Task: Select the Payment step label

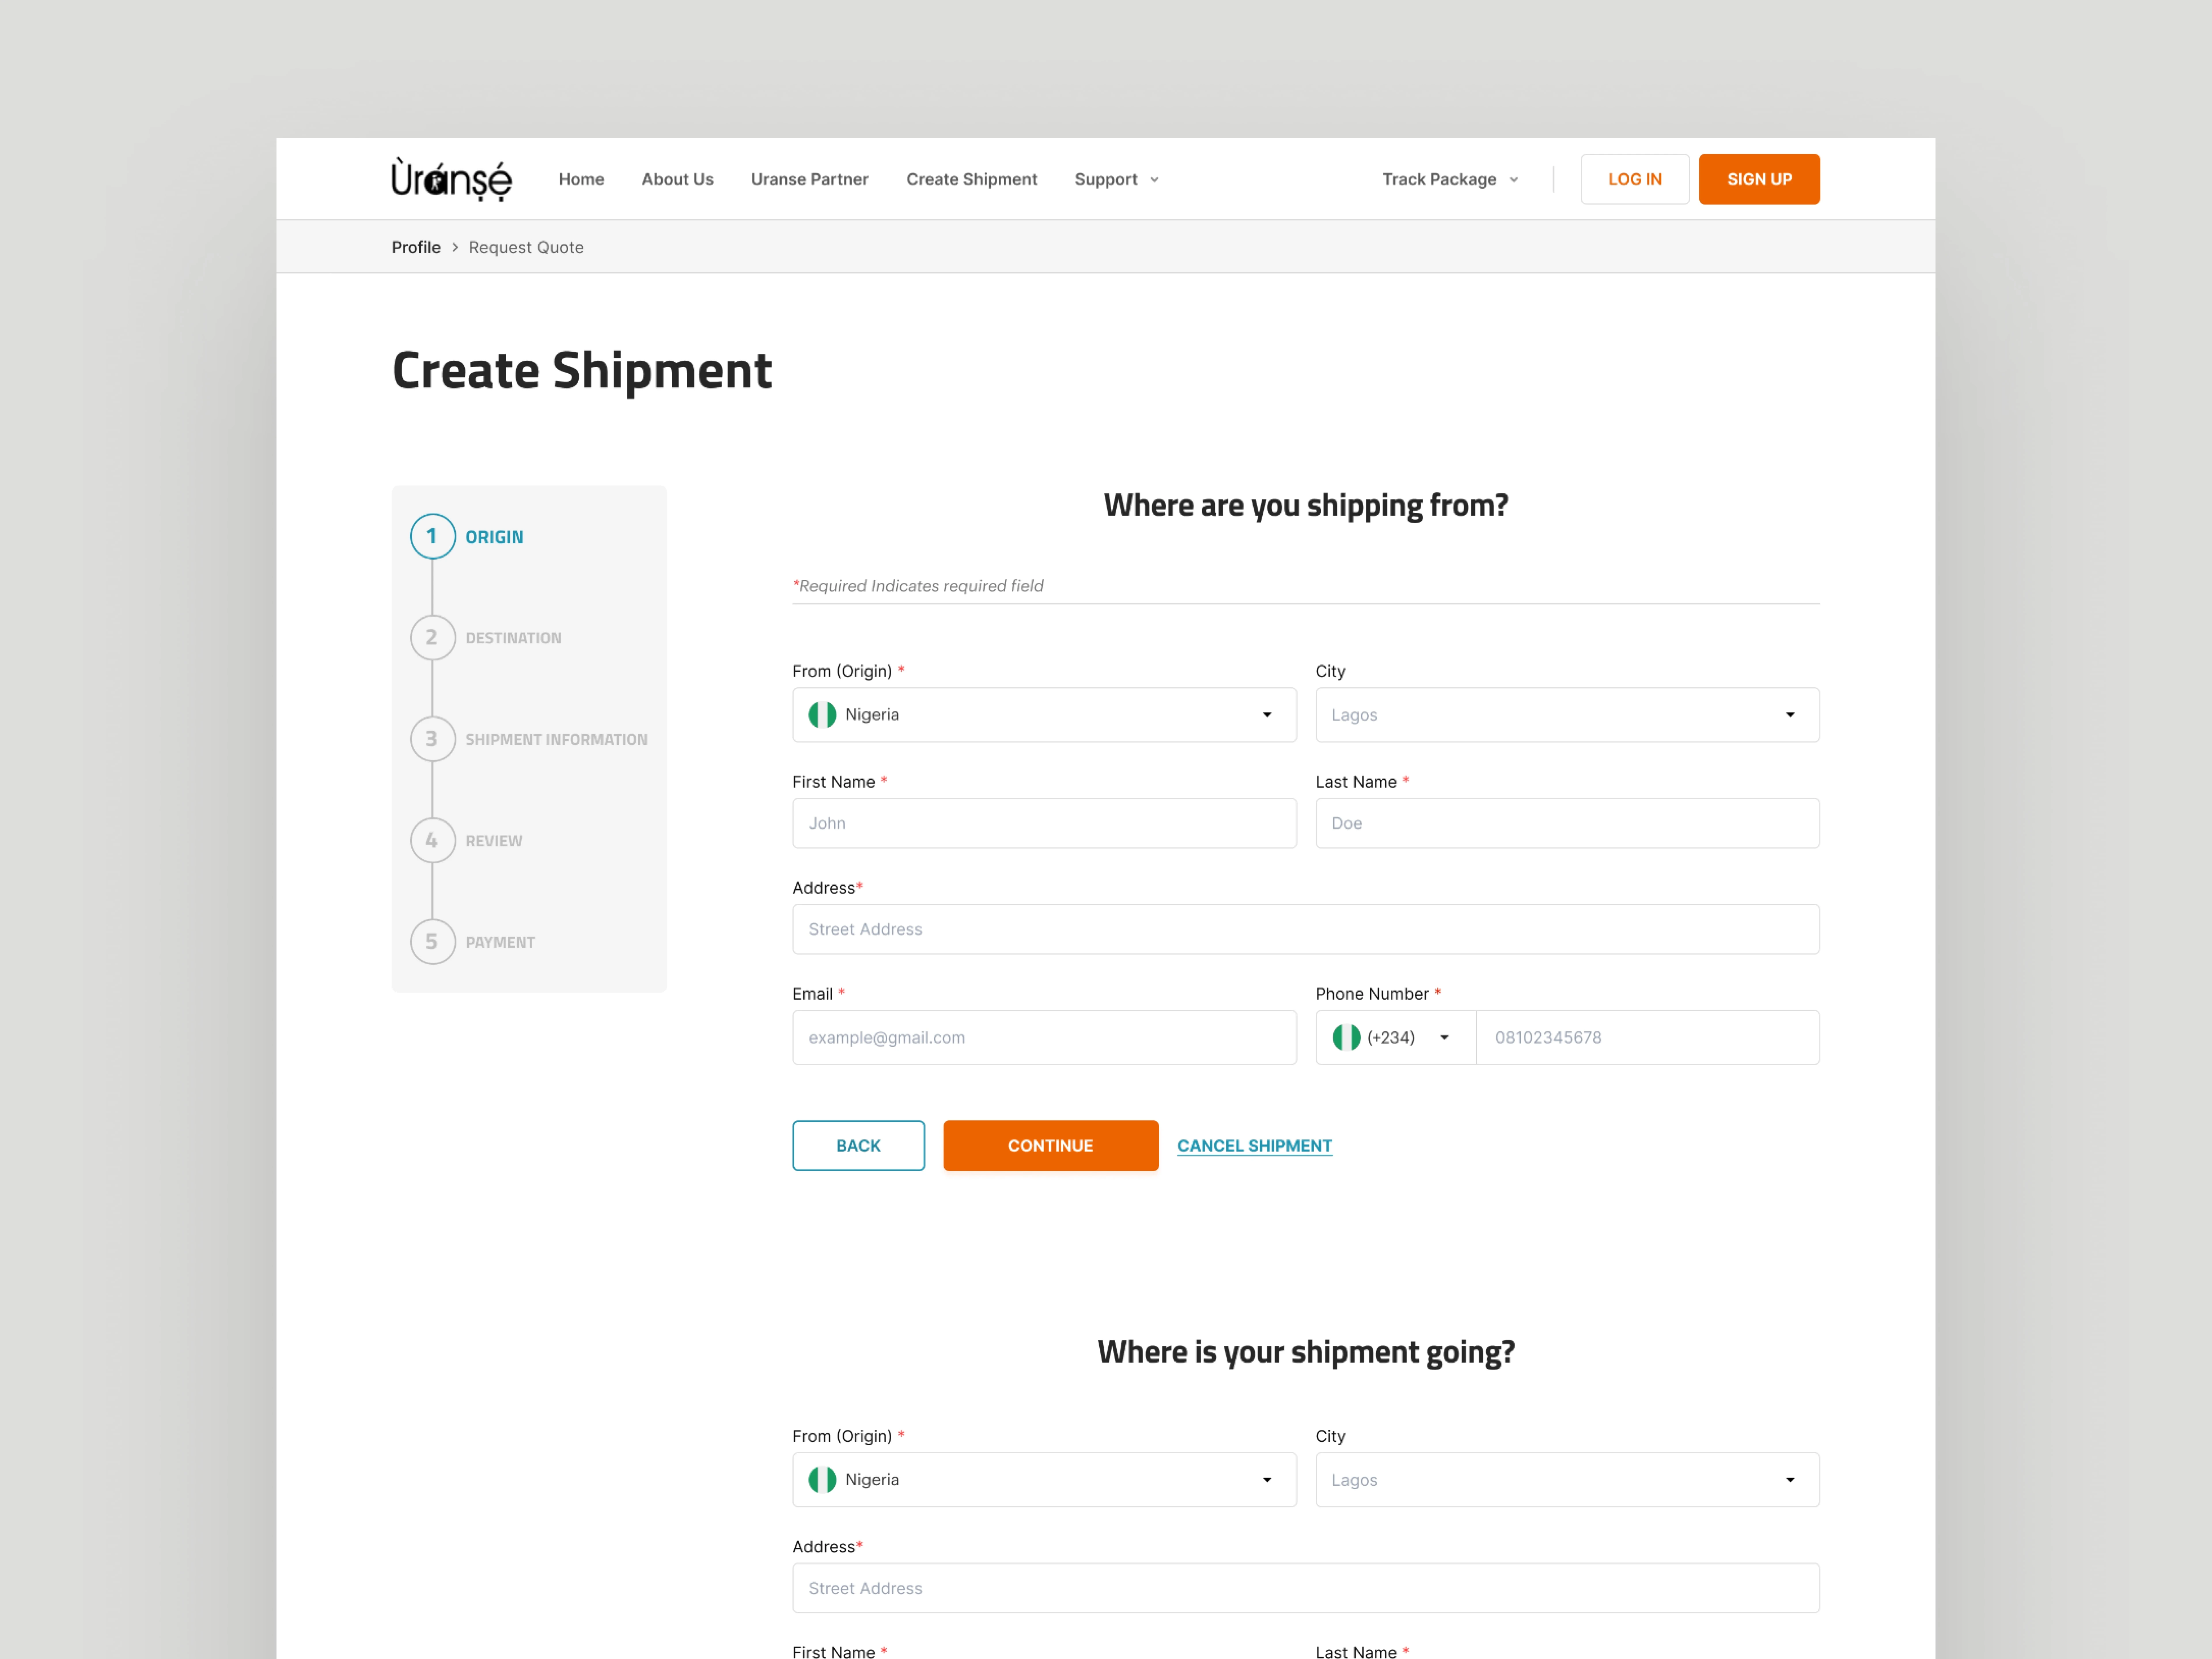Action: (500, 942)
